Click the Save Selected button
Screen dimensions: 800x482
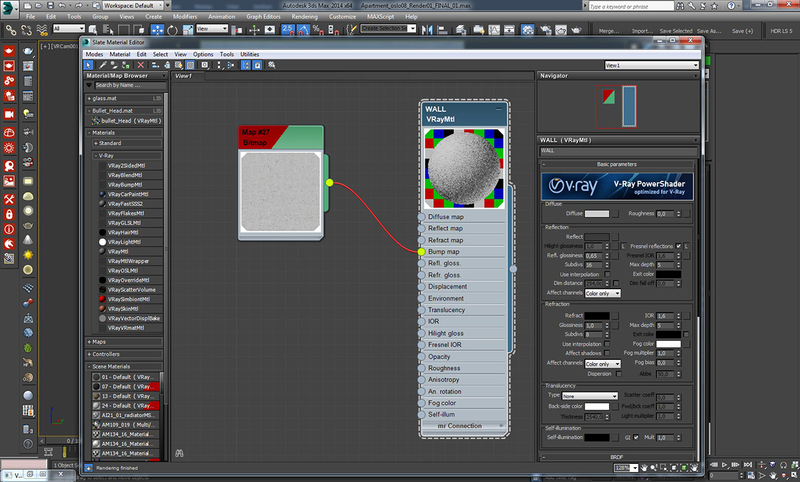[x=676, y=31]
